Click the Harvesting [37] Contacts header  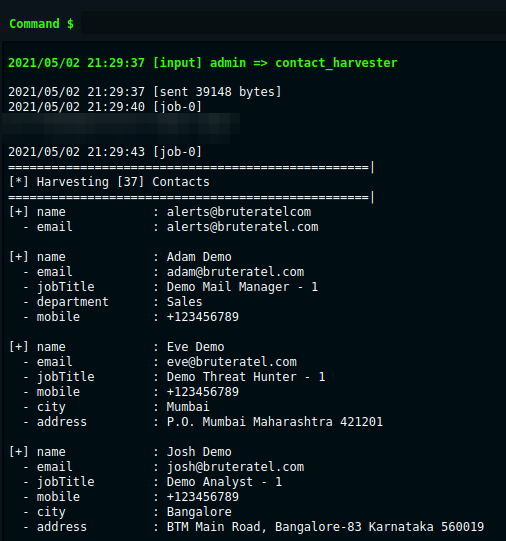point(109,182)
